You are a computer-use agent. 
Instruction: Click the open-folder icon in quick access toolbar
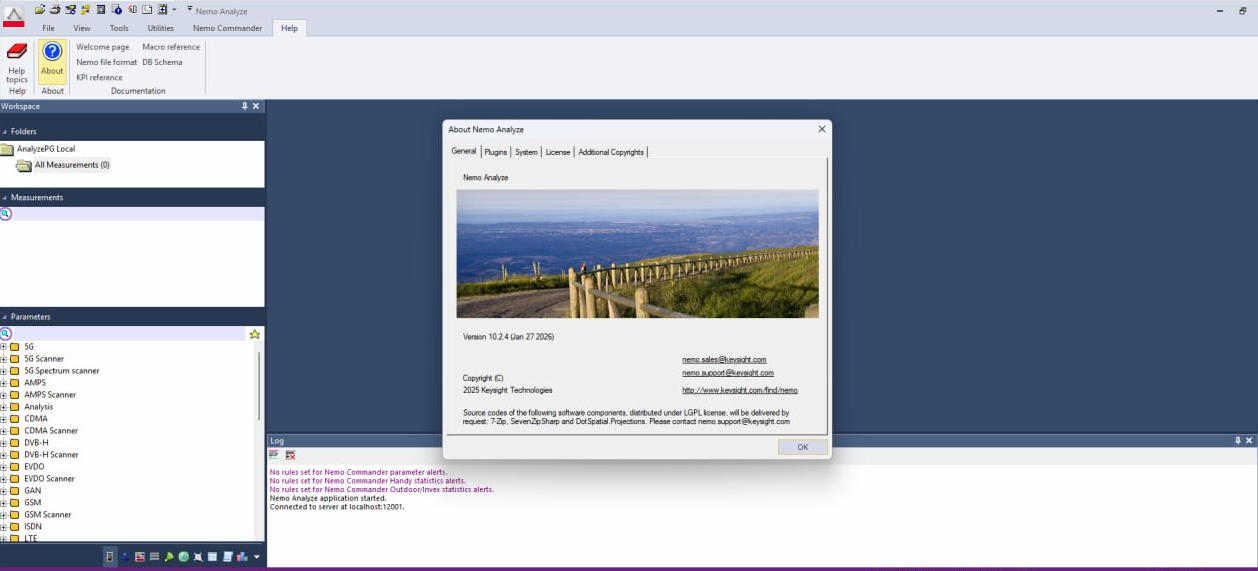pos(40,10)
